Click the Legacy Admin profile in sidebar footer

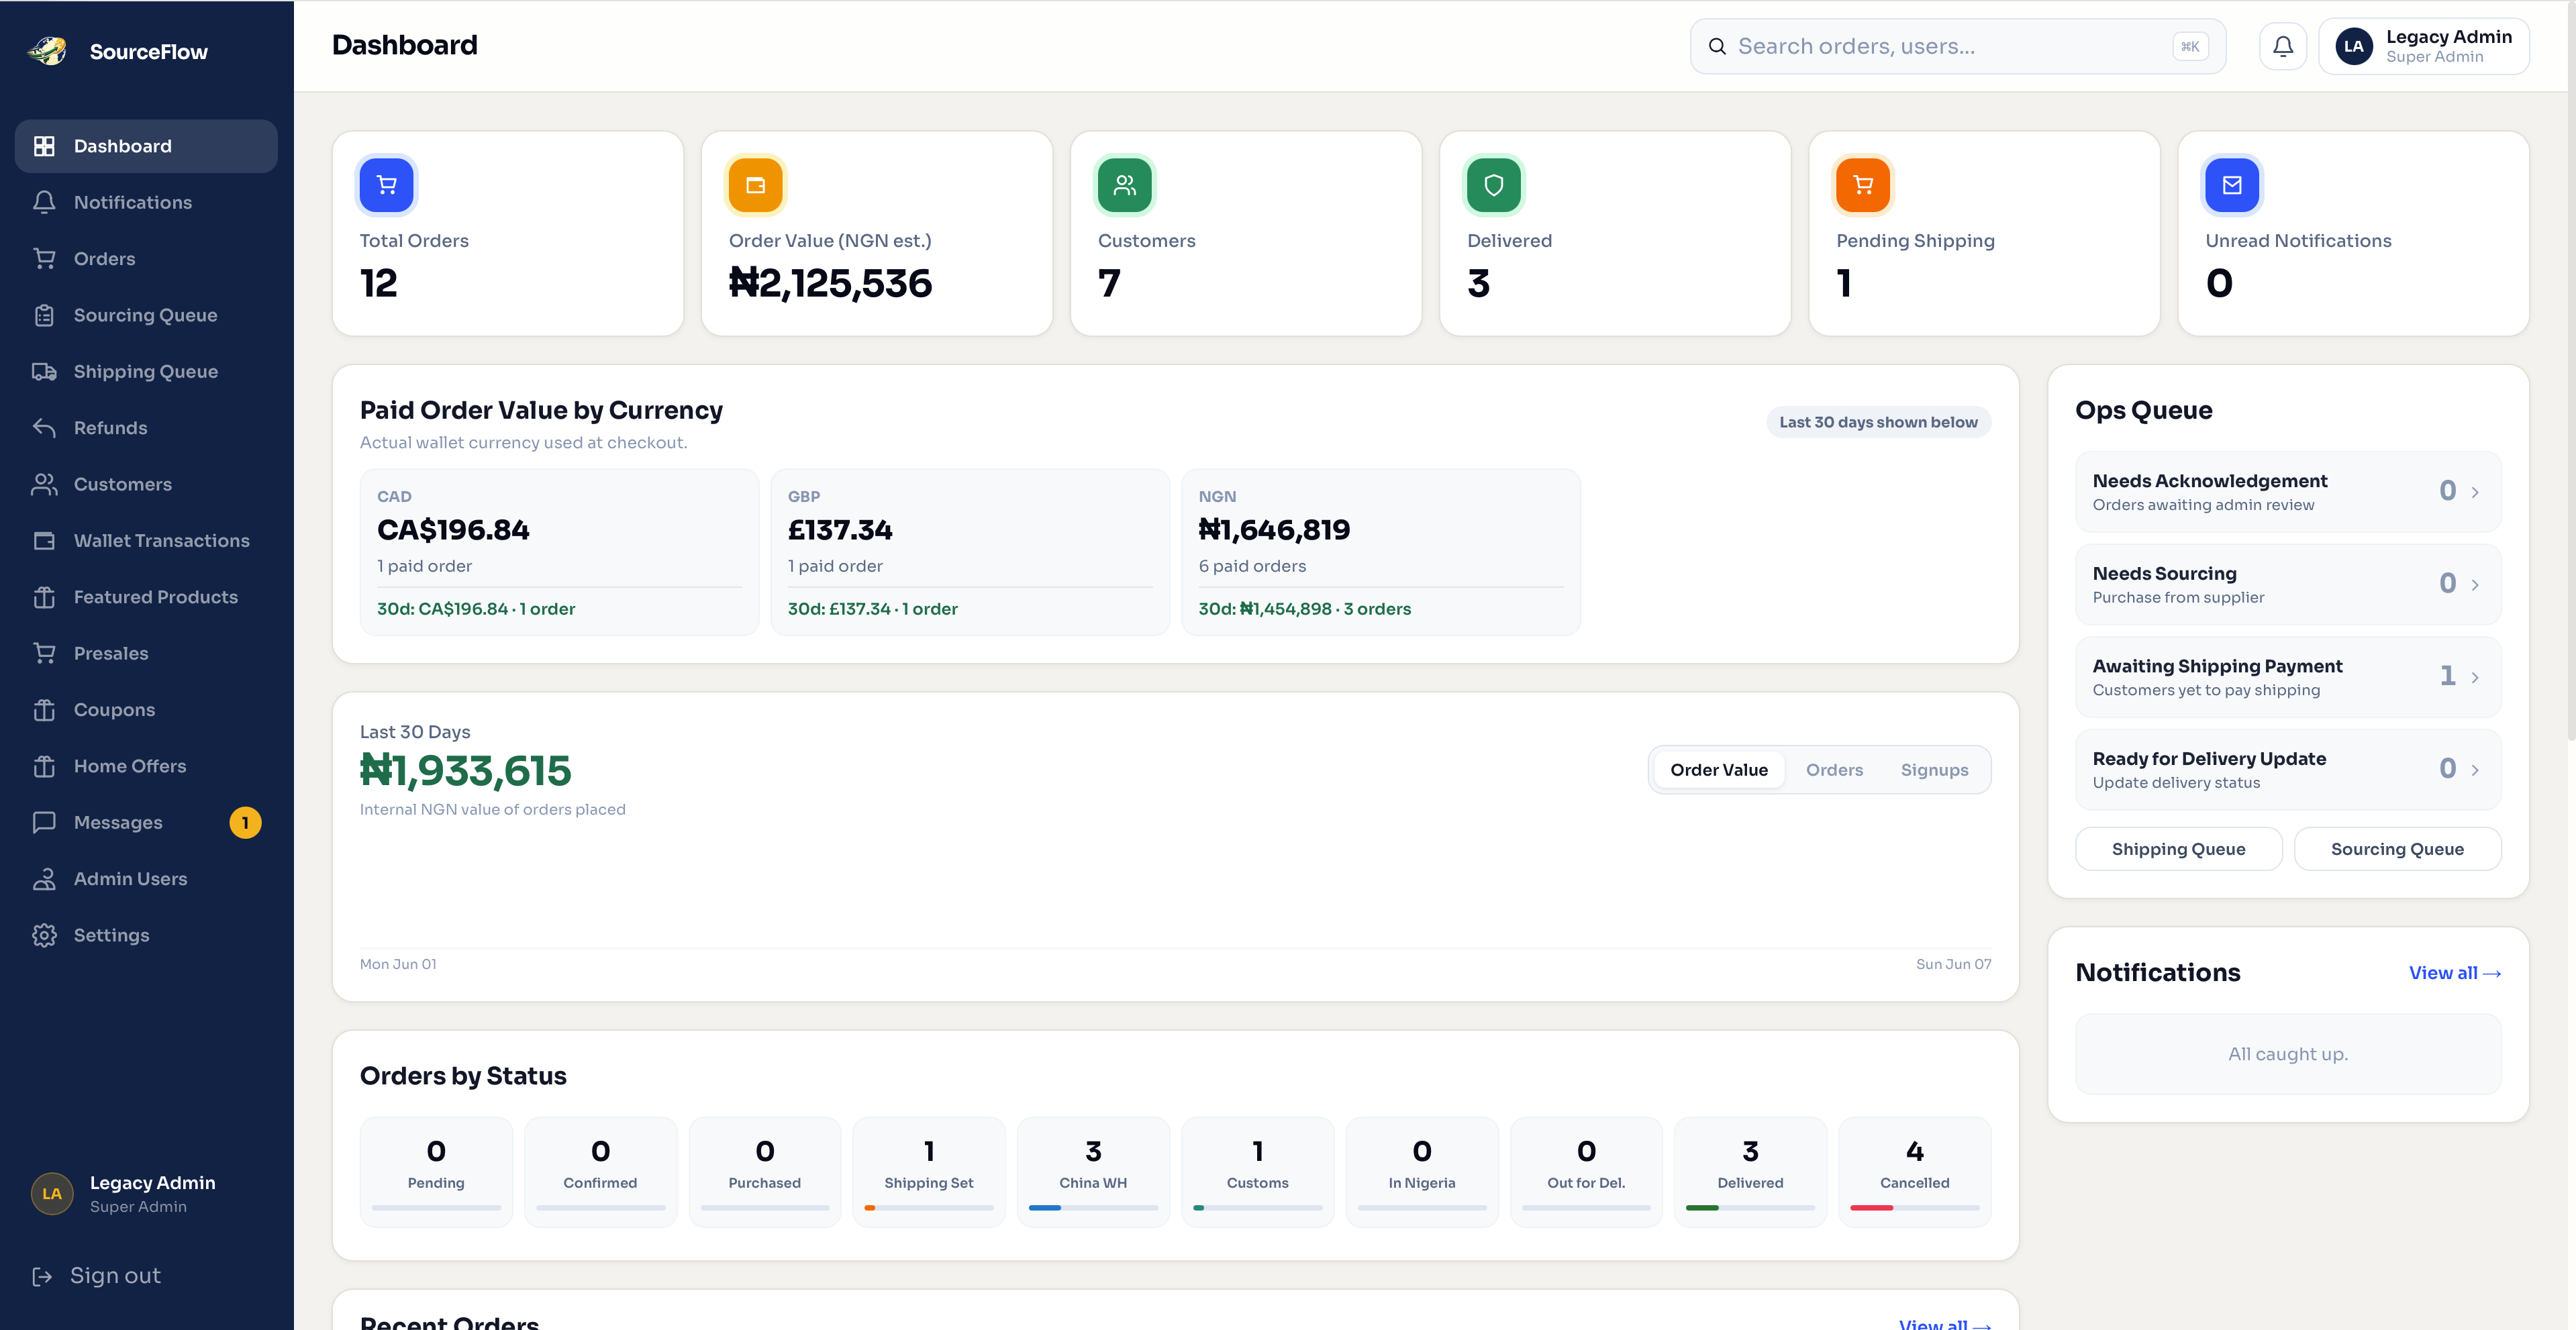124,1194
